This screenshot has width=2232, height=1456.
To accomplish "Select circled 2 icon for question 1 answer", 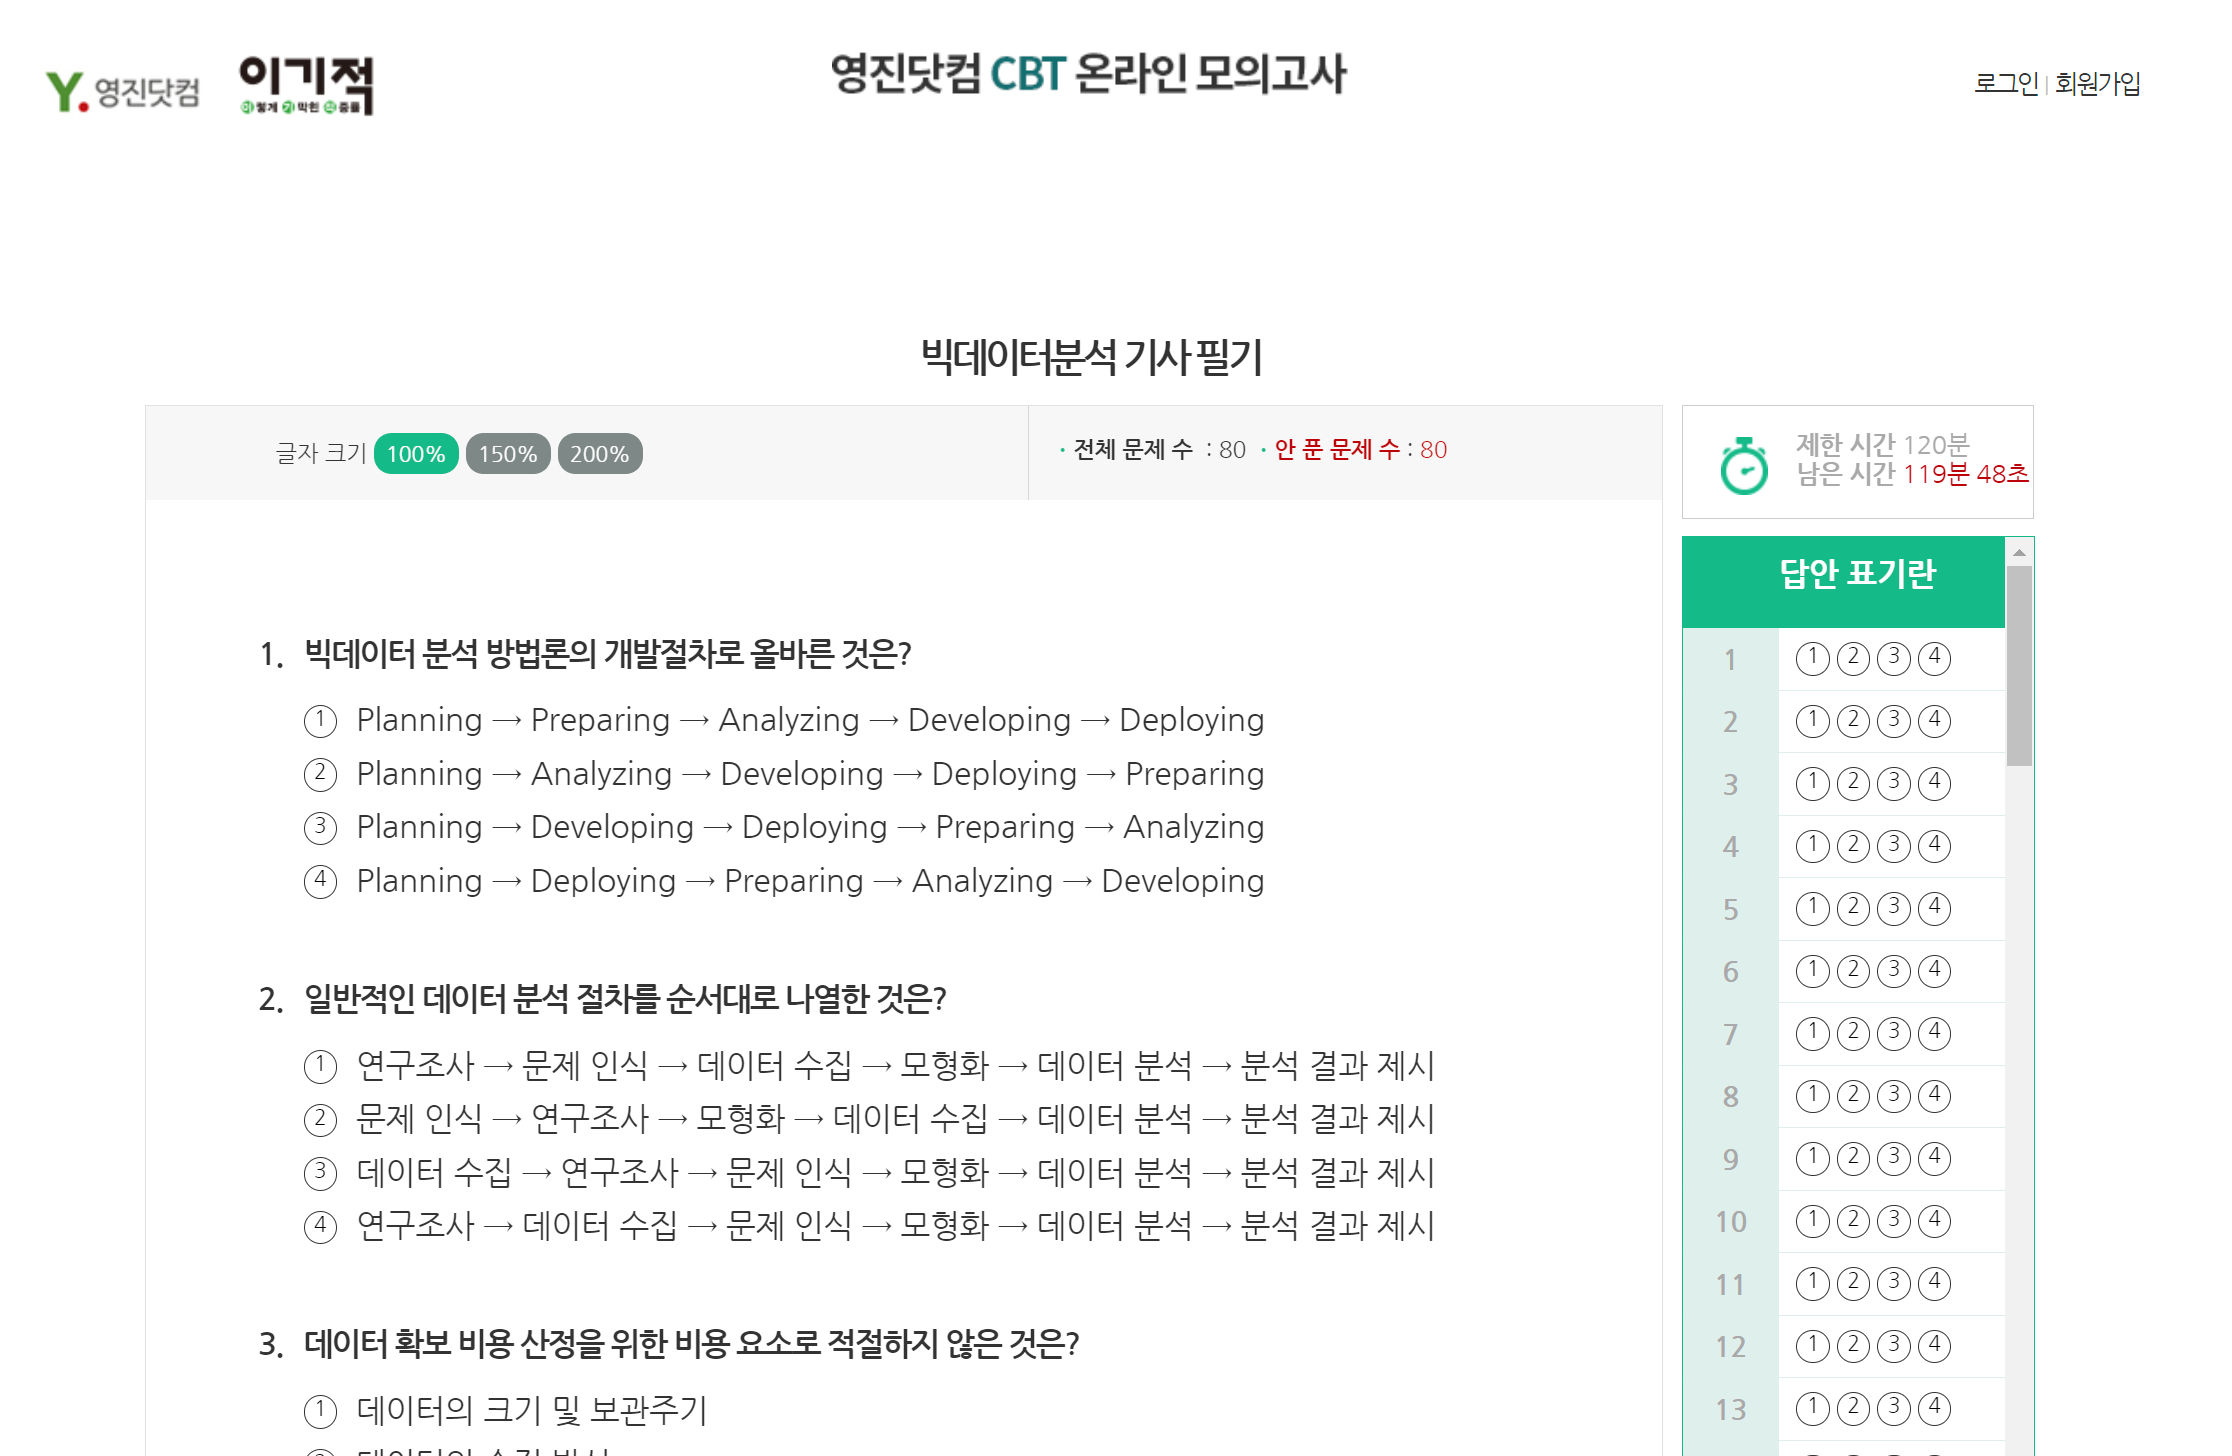I will click(320, 774).
